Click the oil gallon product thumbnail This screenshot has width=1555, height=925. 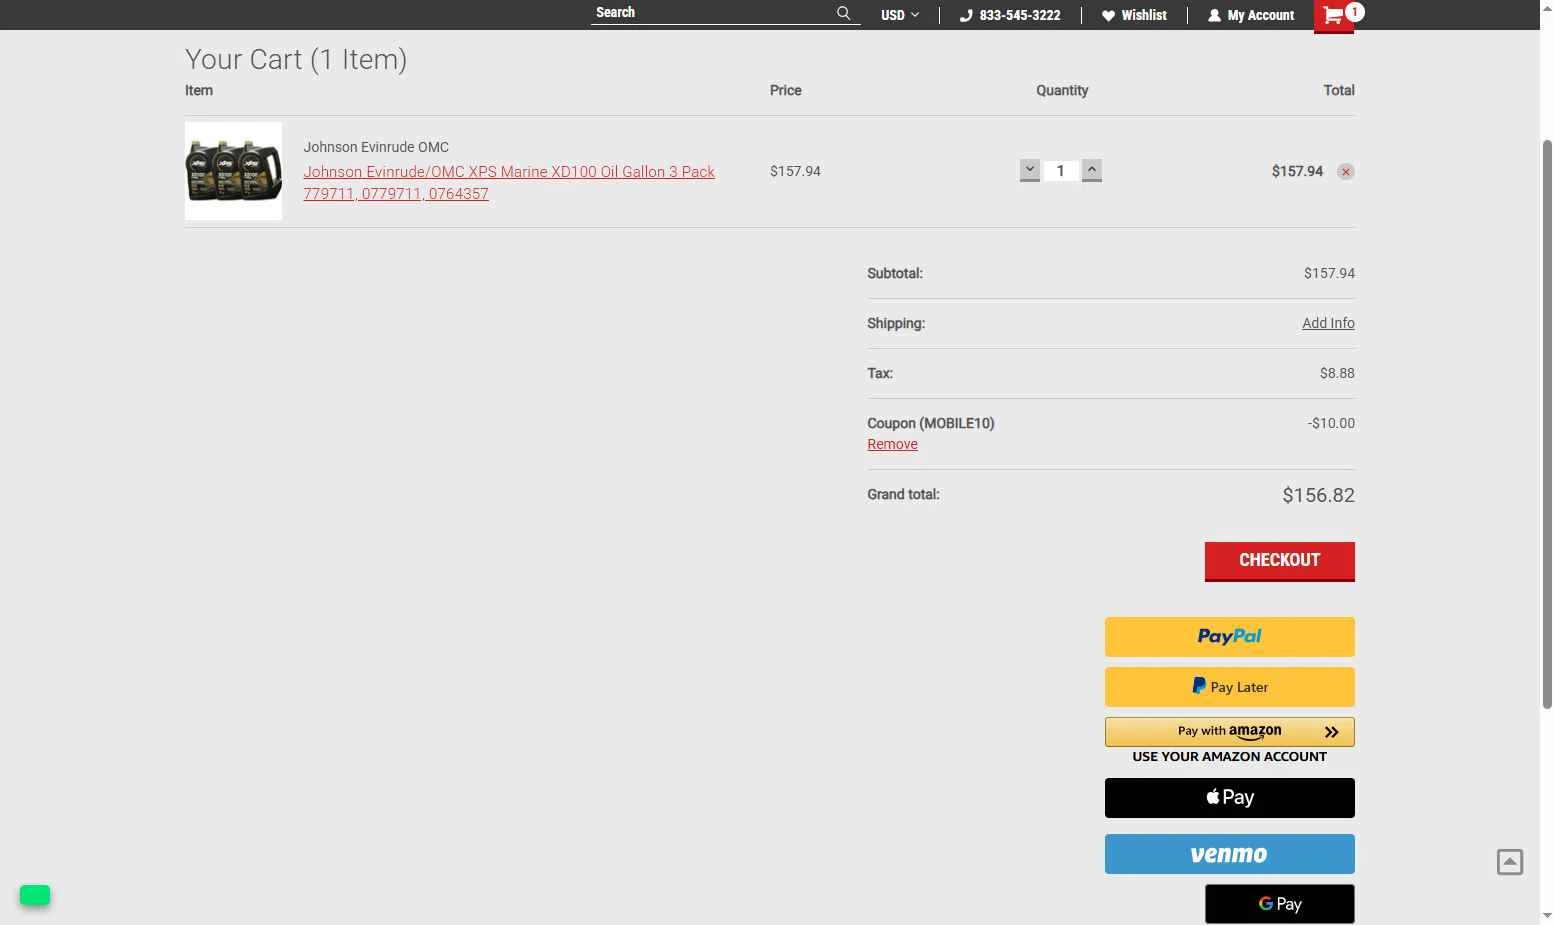(233, 171)
